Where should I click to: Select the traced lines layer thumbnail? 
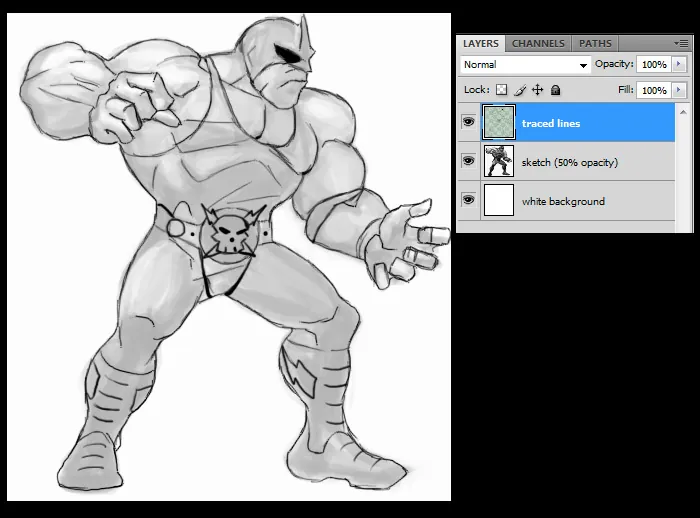click(499, 122)
